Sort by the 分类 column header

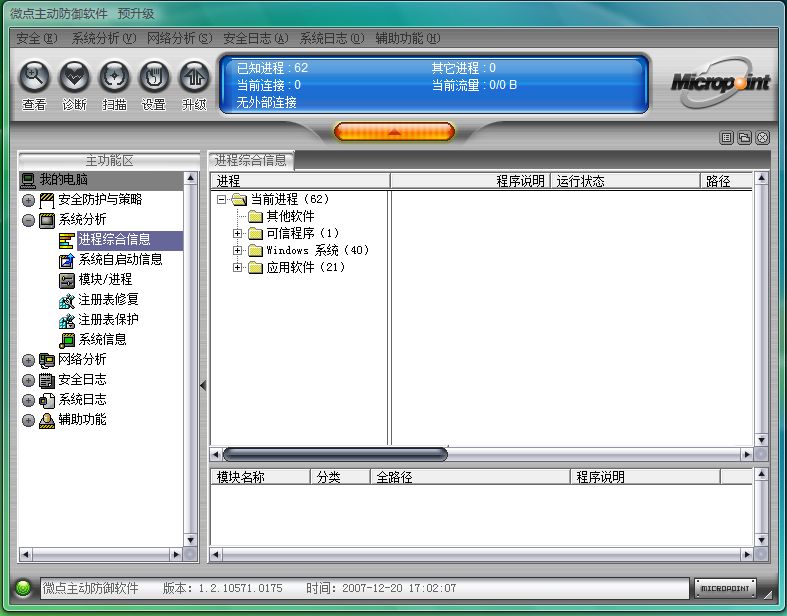[x=340, y=476]
